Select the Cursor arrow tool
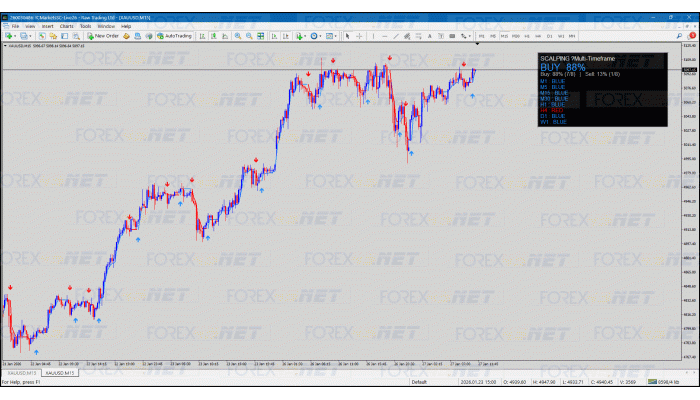This screenshot has height=400, width=700. [348, 36]
